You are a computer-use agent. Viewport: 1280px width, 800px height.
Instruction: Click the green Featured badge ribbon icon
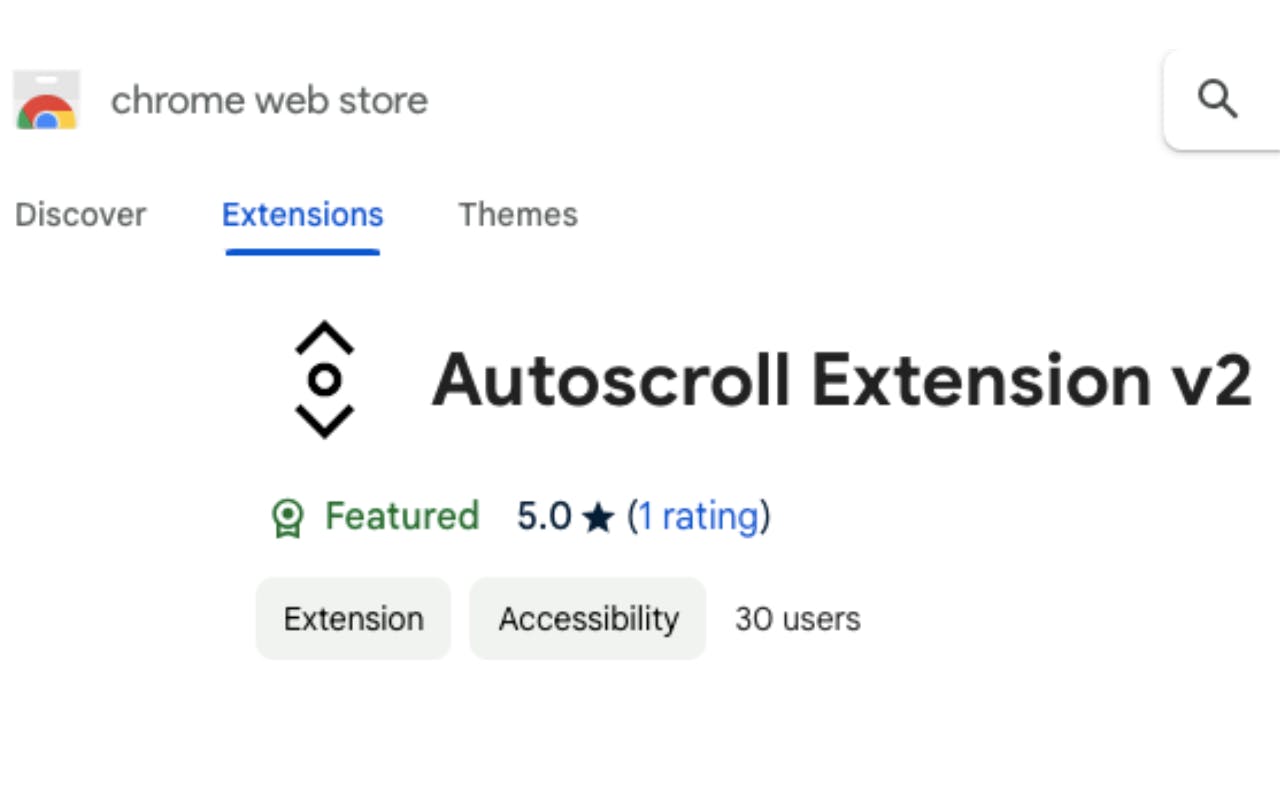click(x=287, y=518)
